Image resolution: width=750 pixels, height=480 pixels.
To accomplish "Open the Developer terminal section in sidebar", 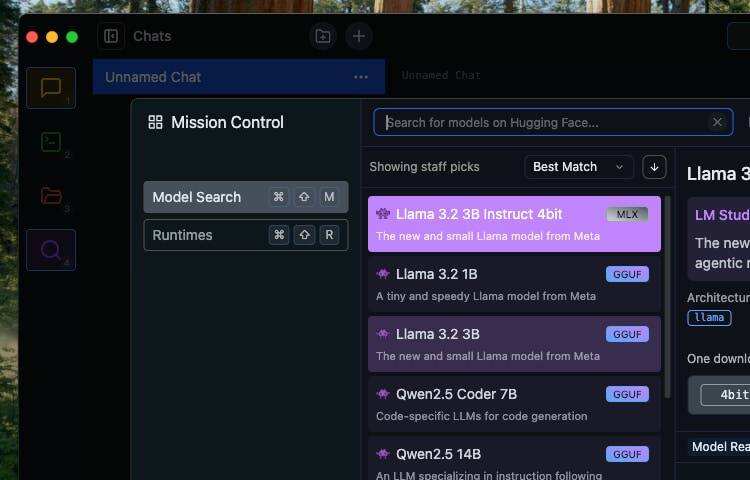I will pos(51,142).
